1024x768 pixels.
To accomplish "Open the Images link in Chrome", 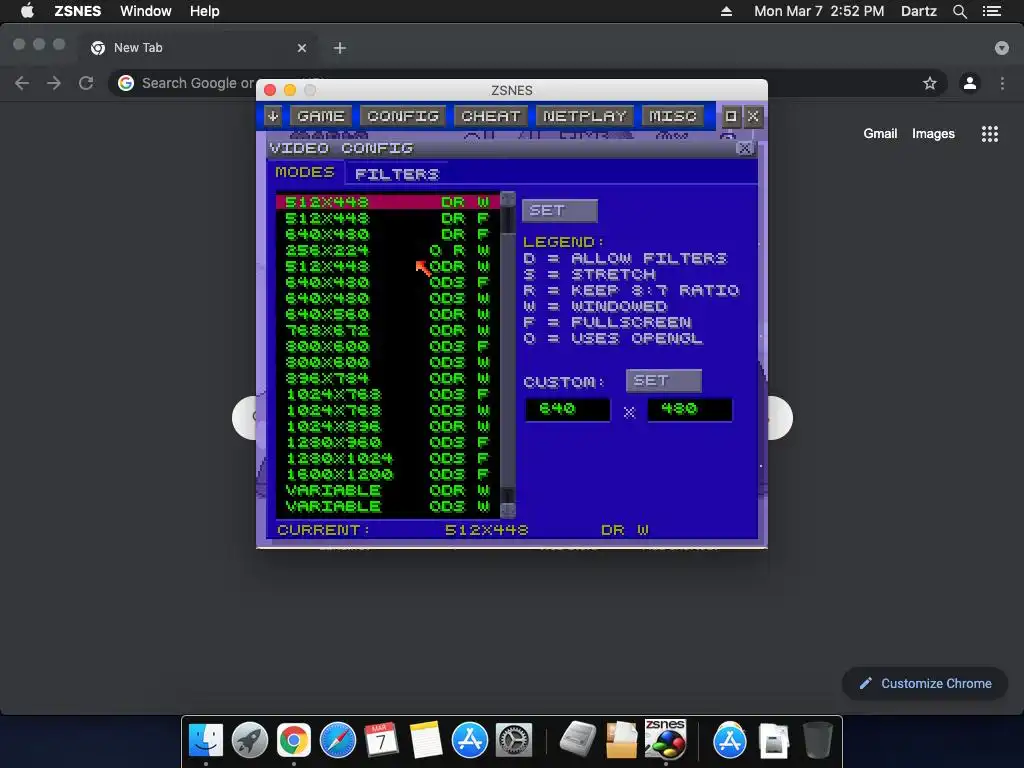I will point(933,133).
